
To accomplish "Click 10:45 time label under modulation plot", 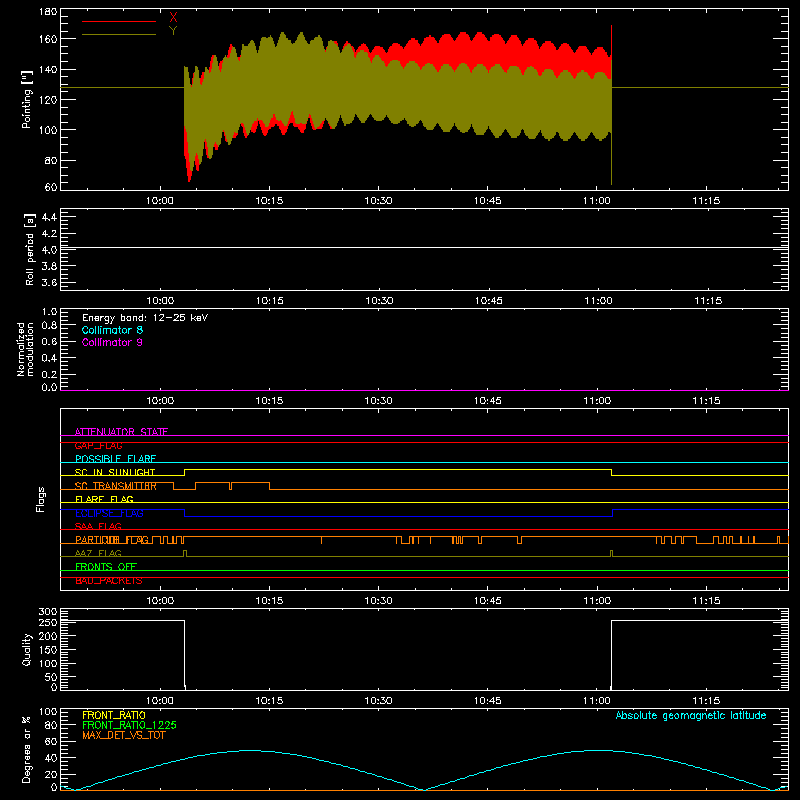I will tap(488, 401).
